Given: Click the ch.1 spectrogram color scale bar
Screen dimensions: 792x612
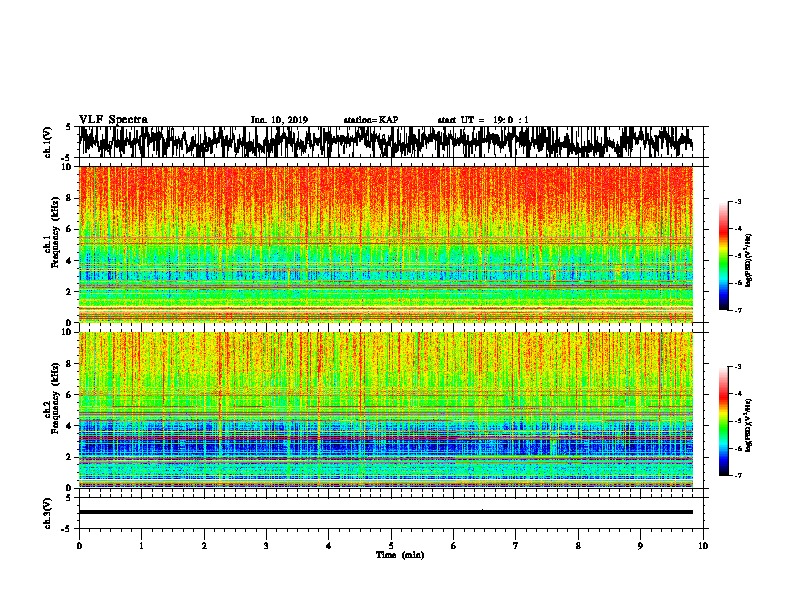Looking at the screenshot, I should click(x=723, y=256).
